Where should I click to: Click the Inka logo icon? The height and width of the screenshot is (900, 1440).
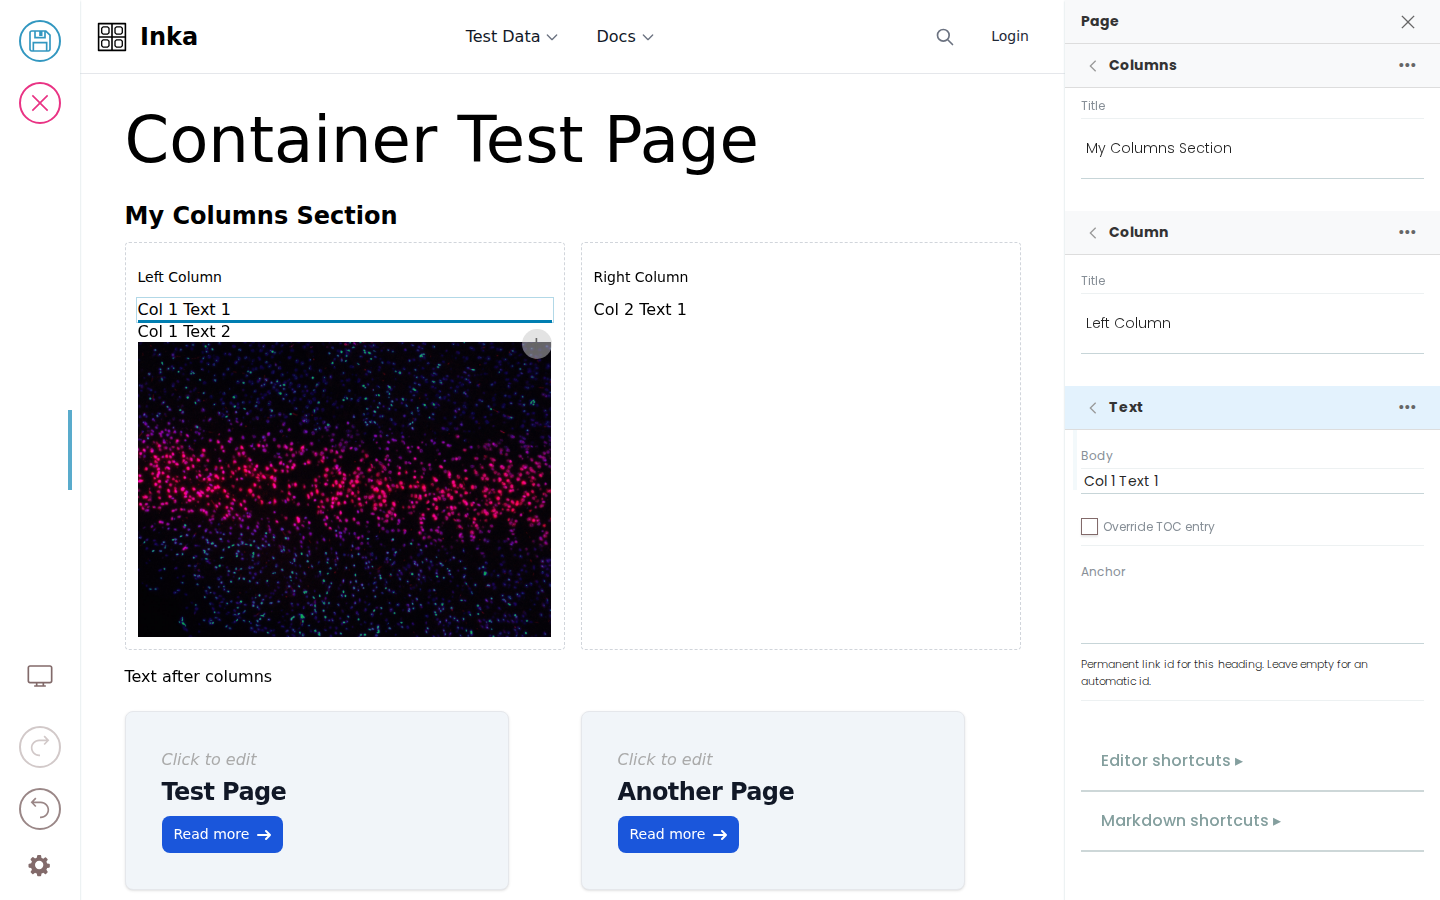(112, 37)
